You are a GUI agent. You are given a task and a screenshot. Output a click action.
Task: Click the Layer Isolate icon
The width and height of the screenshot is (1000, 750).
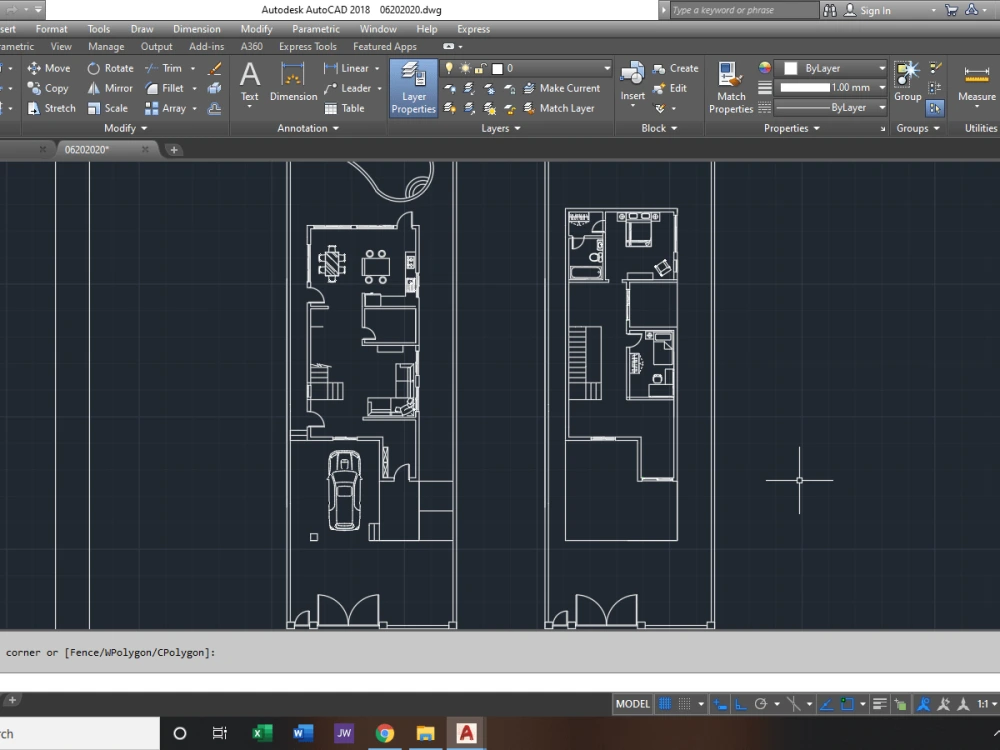click(469, 89)
